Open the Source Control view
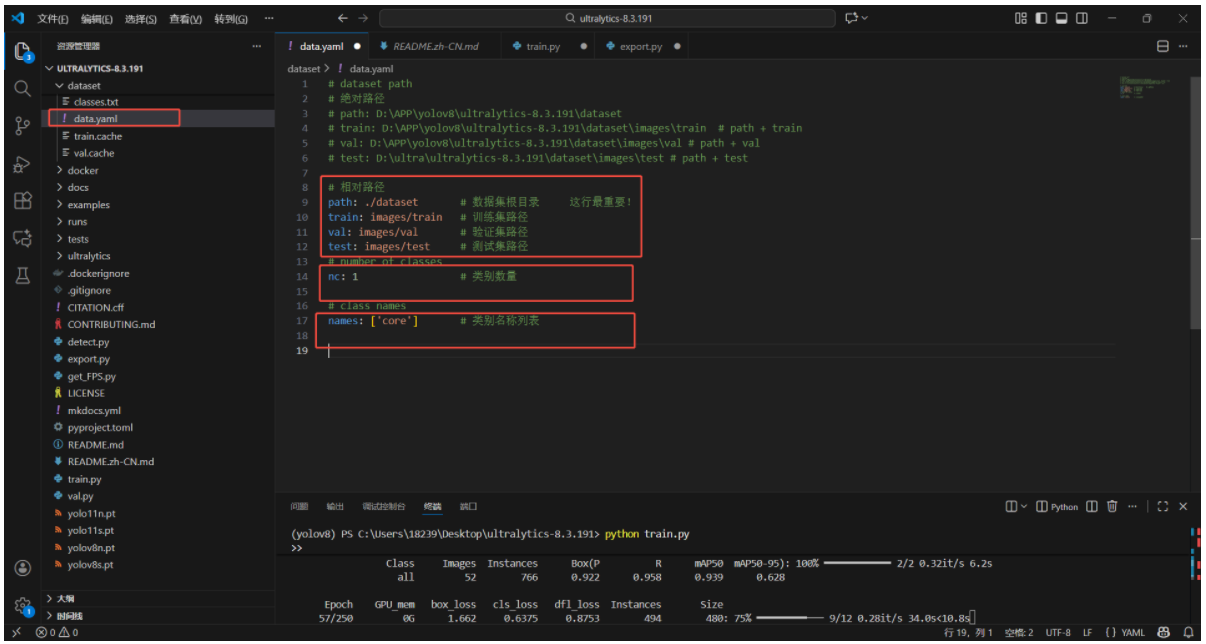 click(22, 126)
